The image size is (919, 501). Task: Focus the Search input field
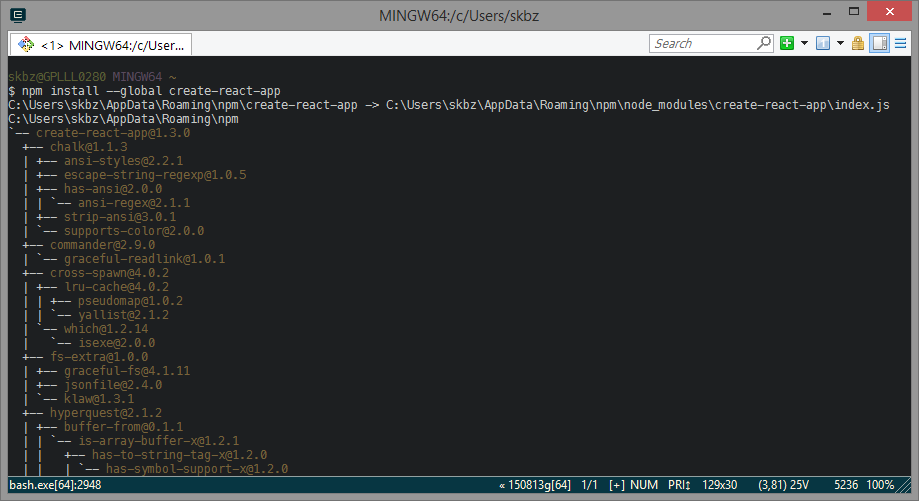coord(703,43)
